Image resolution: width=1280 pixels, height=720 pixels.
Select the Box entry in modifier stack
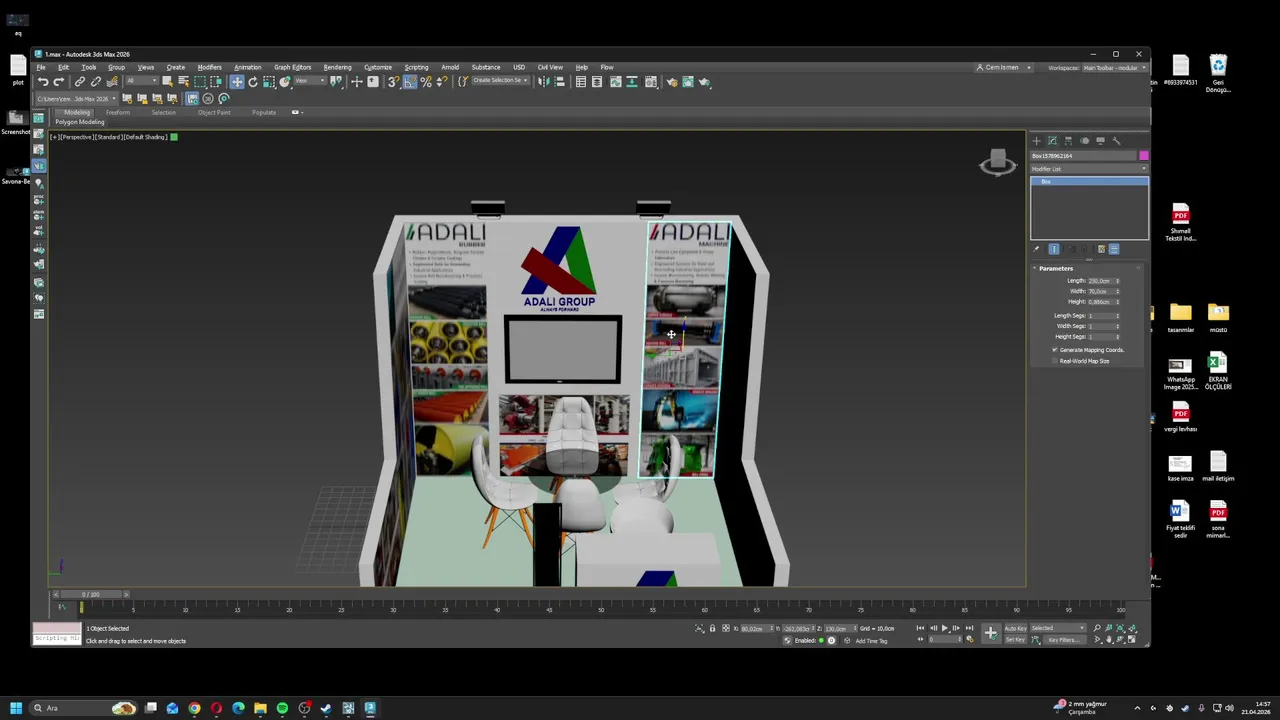(x=1089, y=181)
